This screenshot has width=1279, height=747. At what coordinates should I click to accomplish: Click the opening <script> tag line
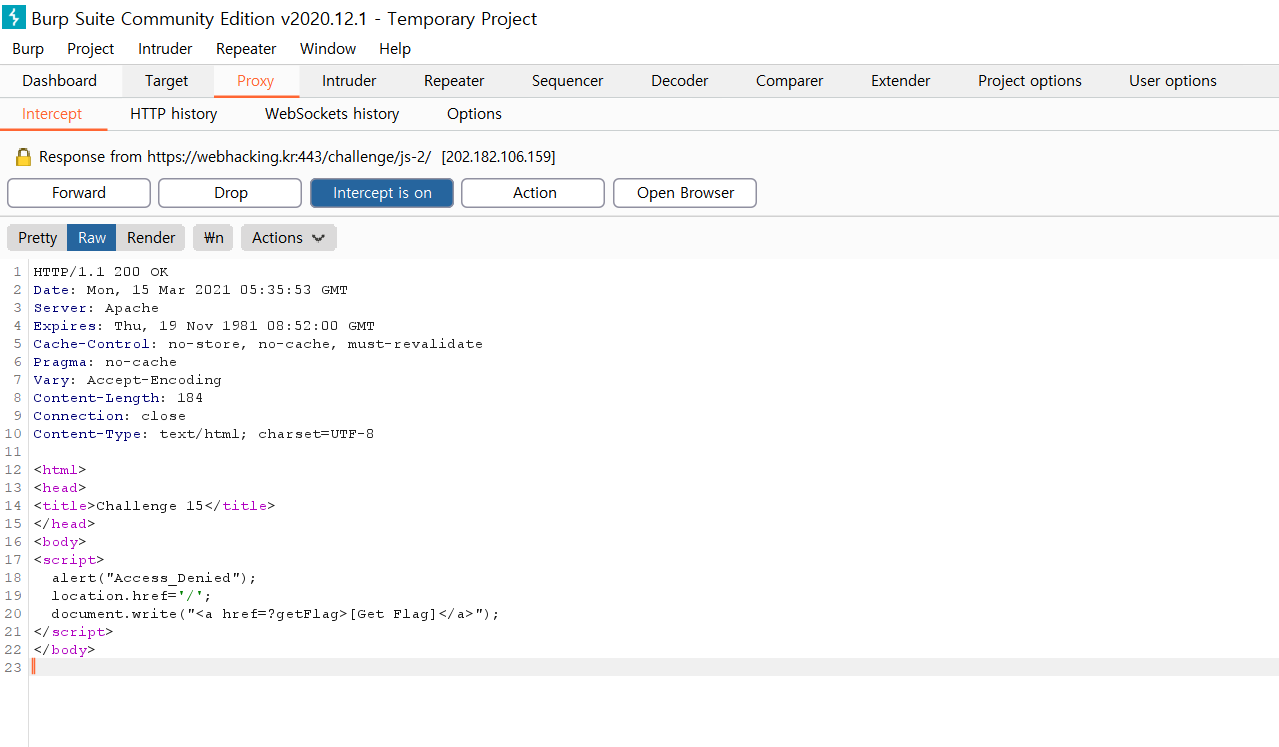pos(68,560)
